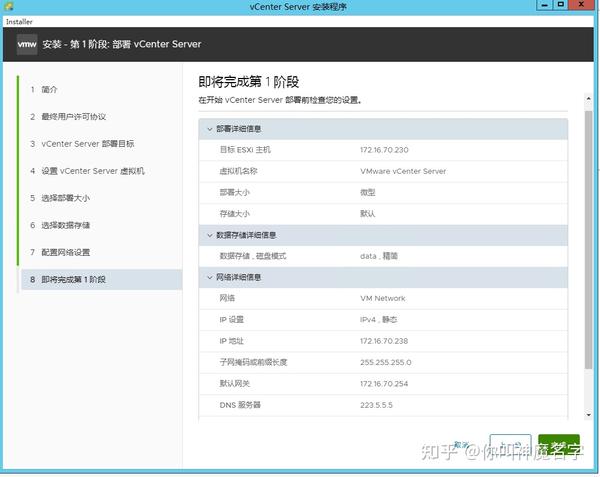Click the IP address 172.16.70.238
Viewport: 600px width, 477px height.
coord(384,341)
